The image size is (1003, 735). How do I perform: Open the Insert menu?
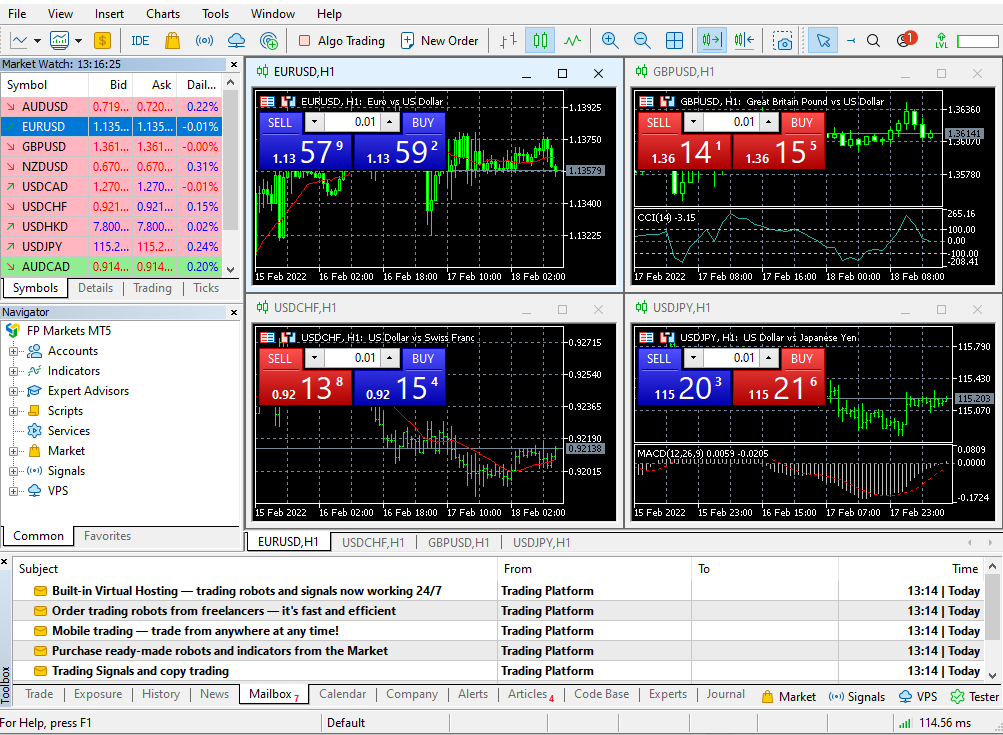[109, 13]
